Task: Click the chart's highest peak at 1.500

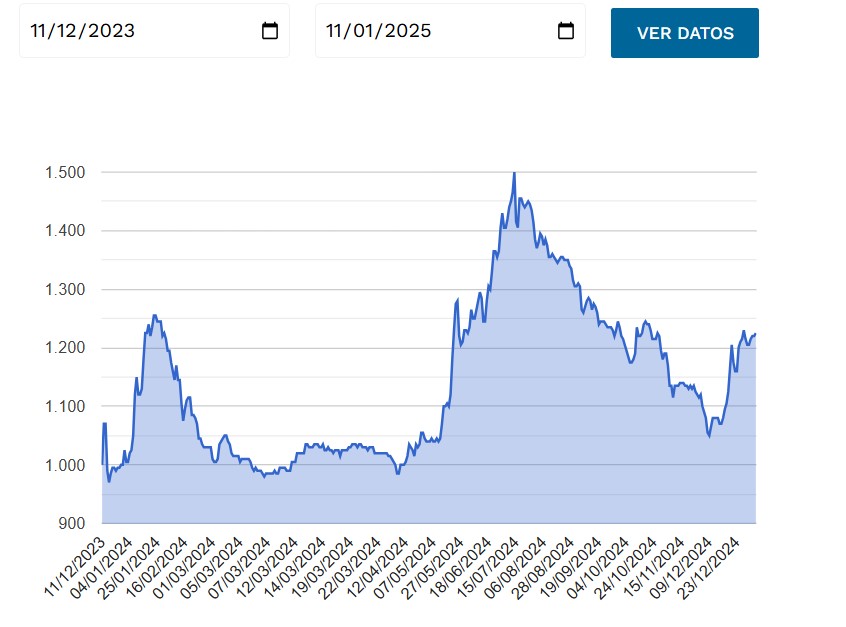Action: click(514, 173)
